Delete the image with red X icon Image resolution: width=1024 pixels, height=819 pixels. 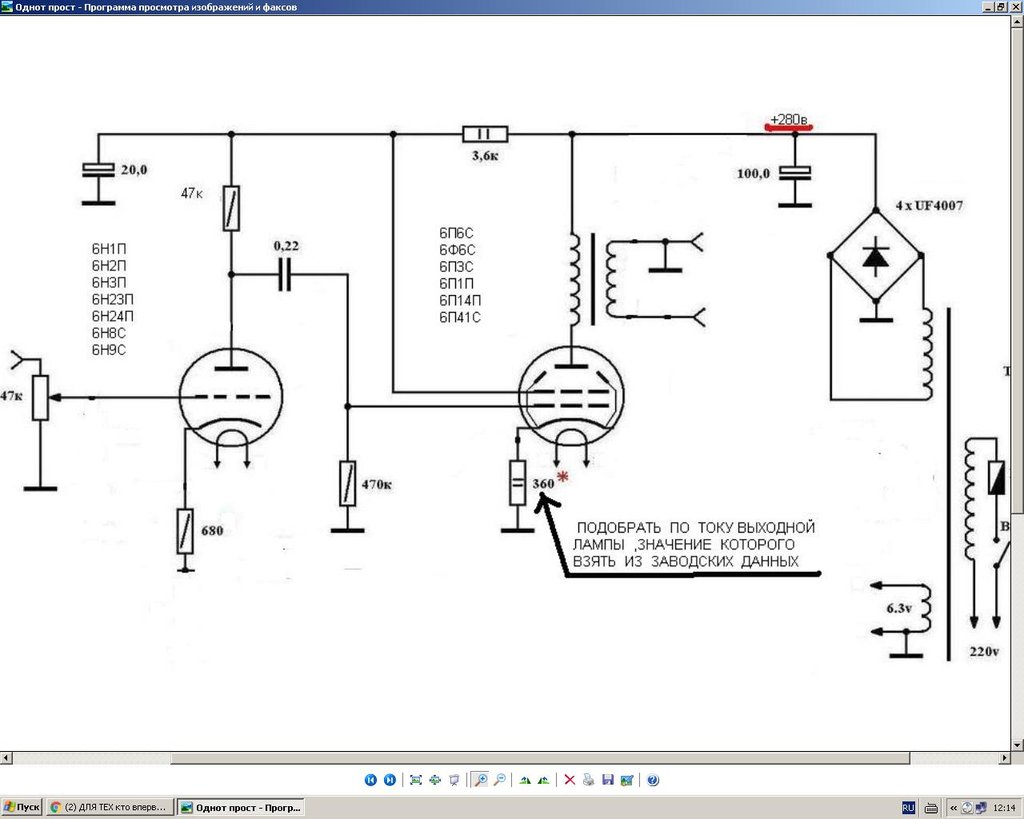pos(569,780)
